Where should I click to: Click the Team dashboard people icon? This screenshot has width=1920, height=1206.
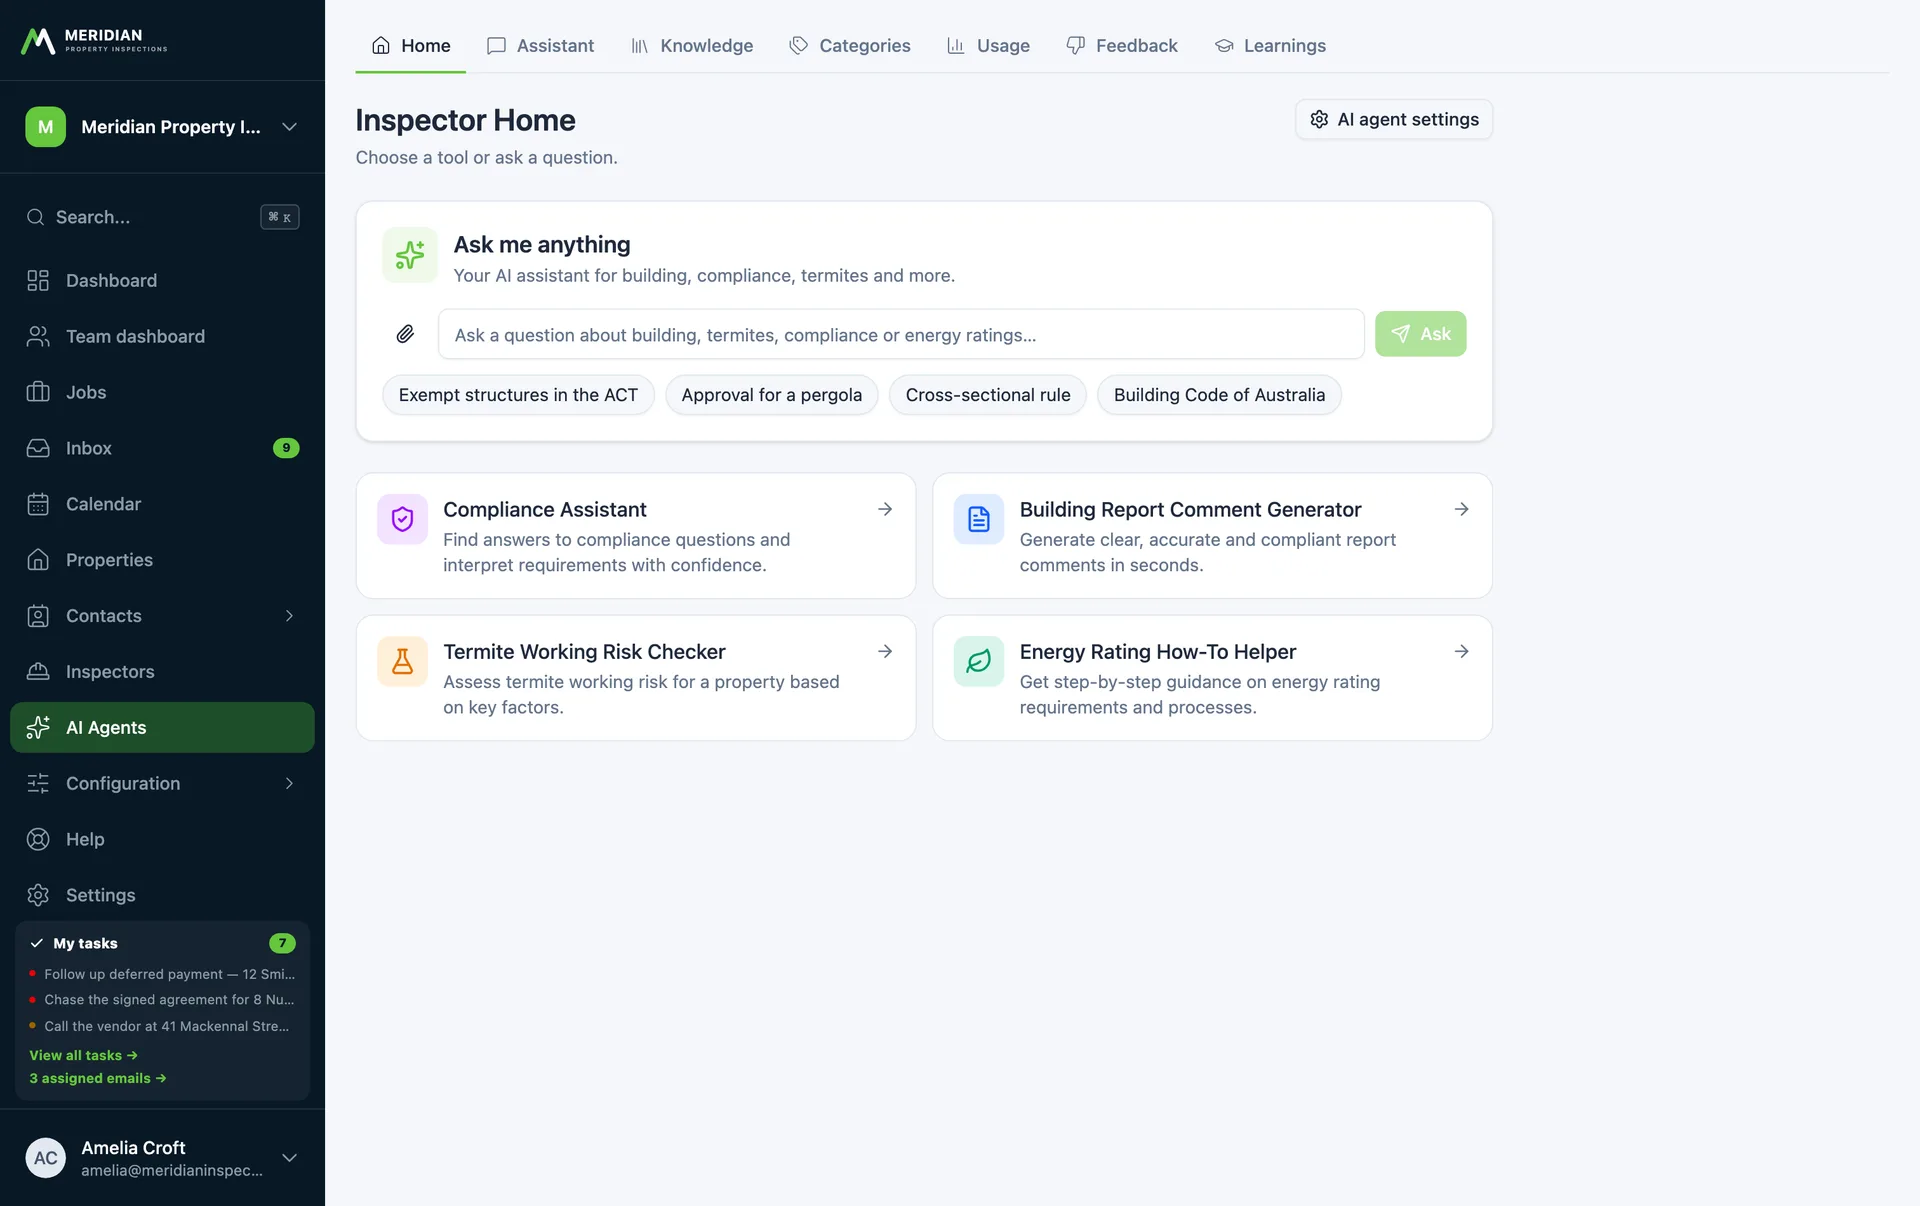tap(38, 337)
